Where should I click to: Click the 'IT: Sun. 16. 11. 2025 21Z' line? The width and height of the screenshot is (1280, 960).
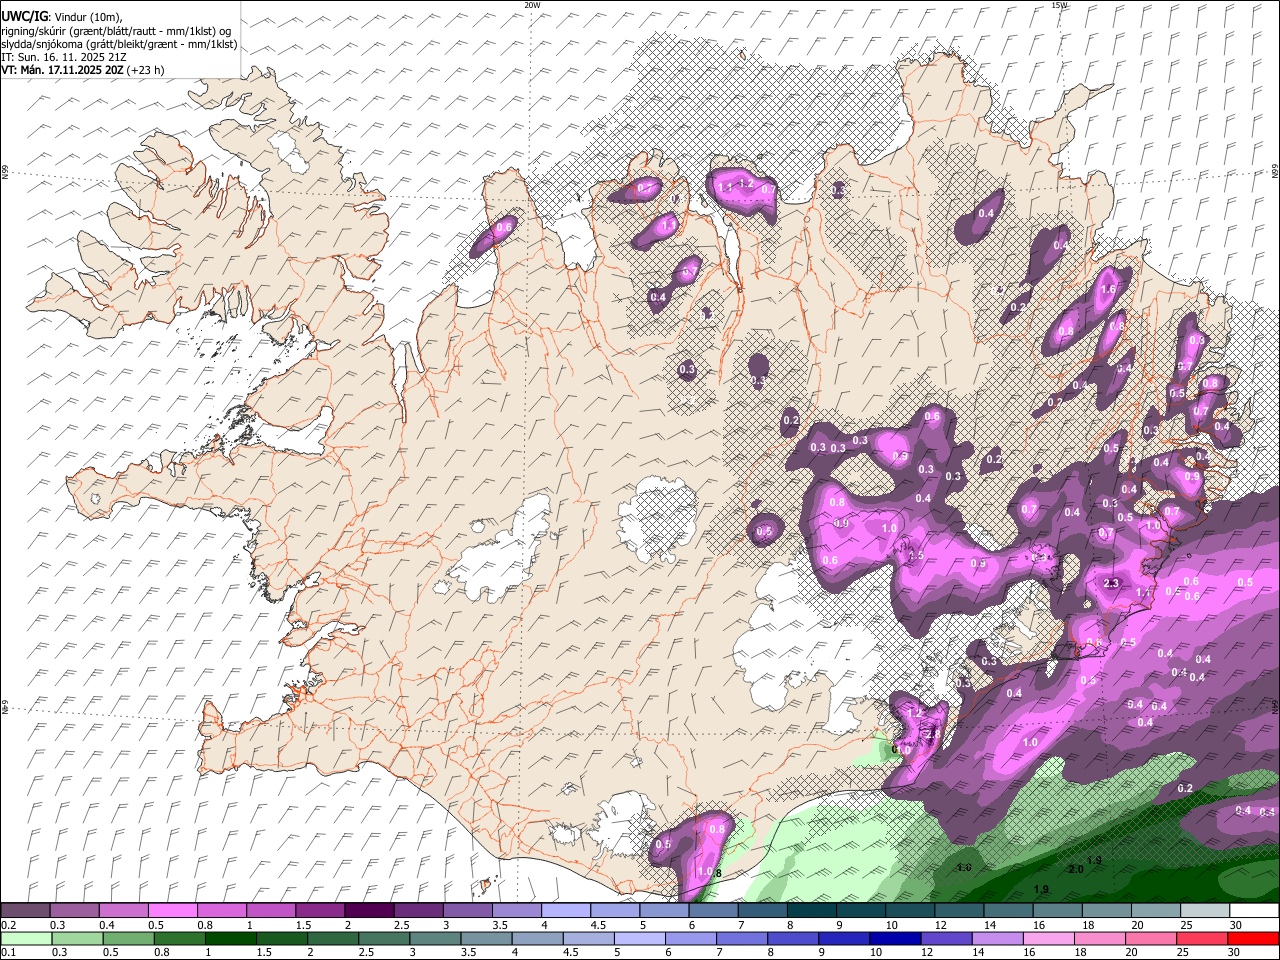pyautogui.click(x=64, y=57)
